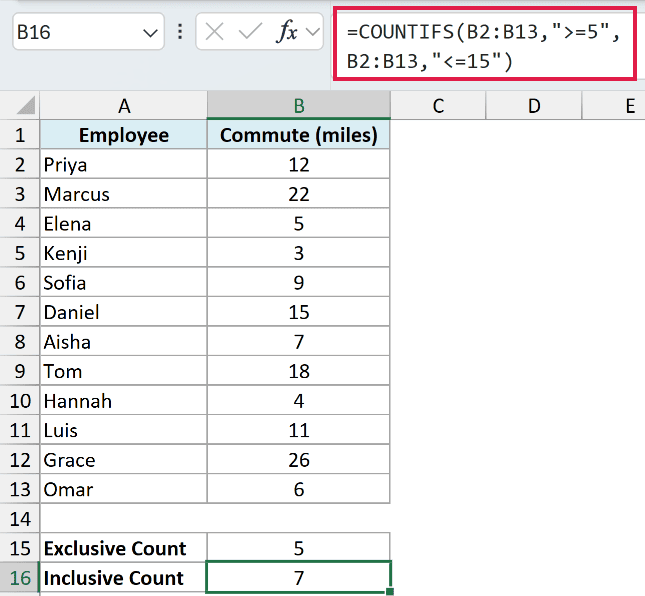
Task: Select the cell containing Hannah
Action: 124,401
